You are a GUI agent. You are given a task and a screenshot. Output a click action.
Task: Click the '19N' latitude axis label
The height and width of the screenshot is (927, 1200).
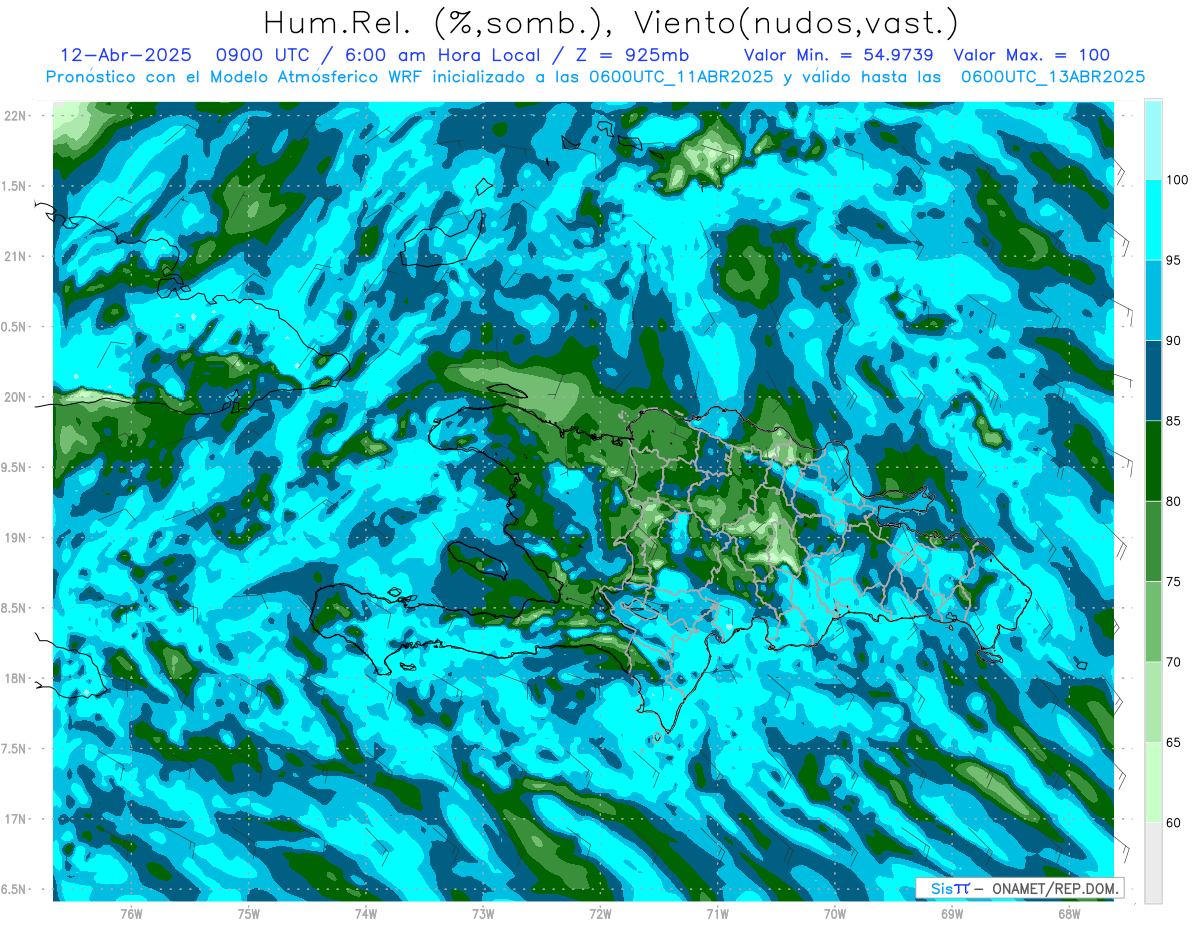pyautogui.click(x=15, y=537)
